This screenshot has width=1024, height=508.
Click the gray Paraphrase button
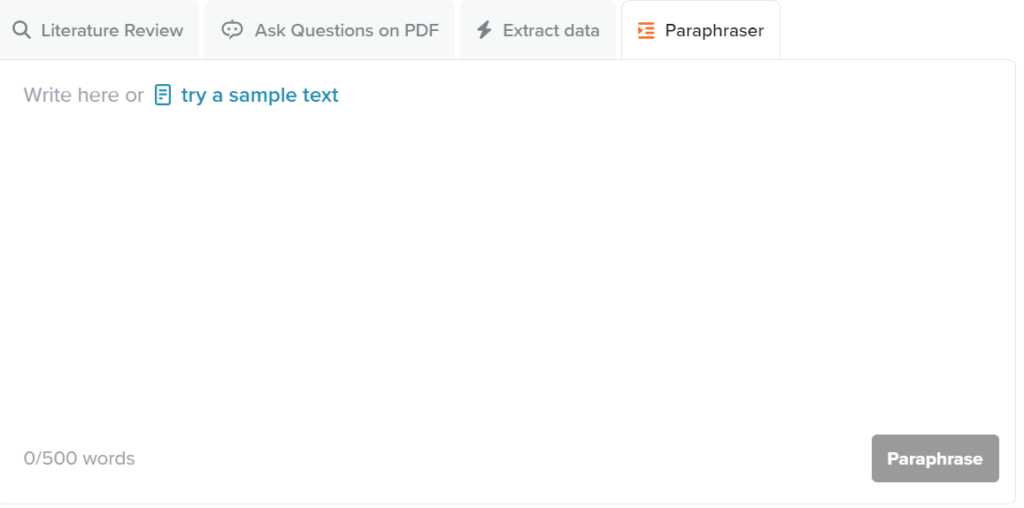coord(935,458)
